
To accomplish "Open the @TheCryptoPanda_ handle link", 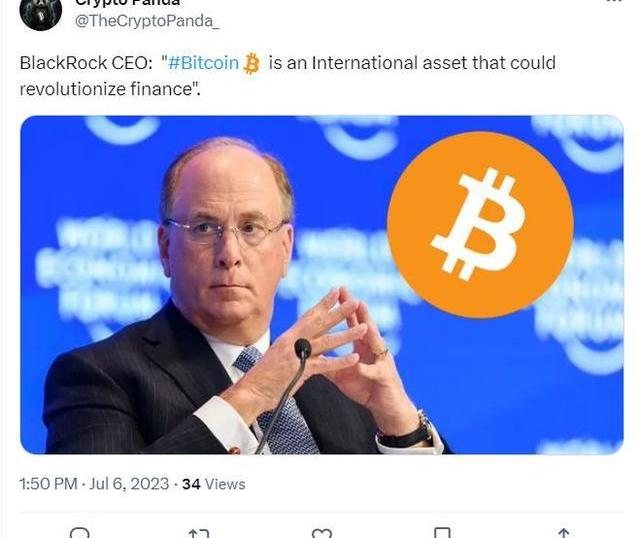I will [147, 21].
